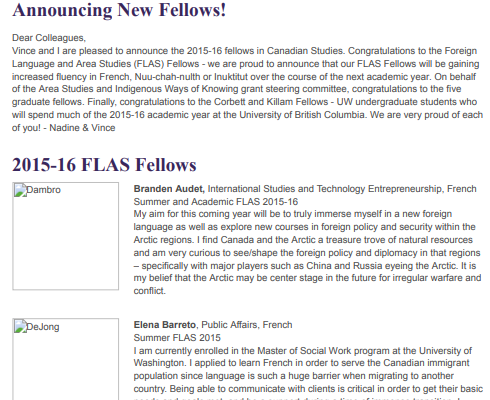Click the broken Dambro image icon

click(x=20, y=191)
